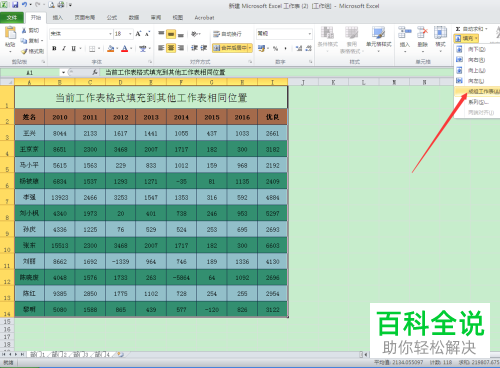Switch to the Acrobat tab

click(x=204, y=18)
